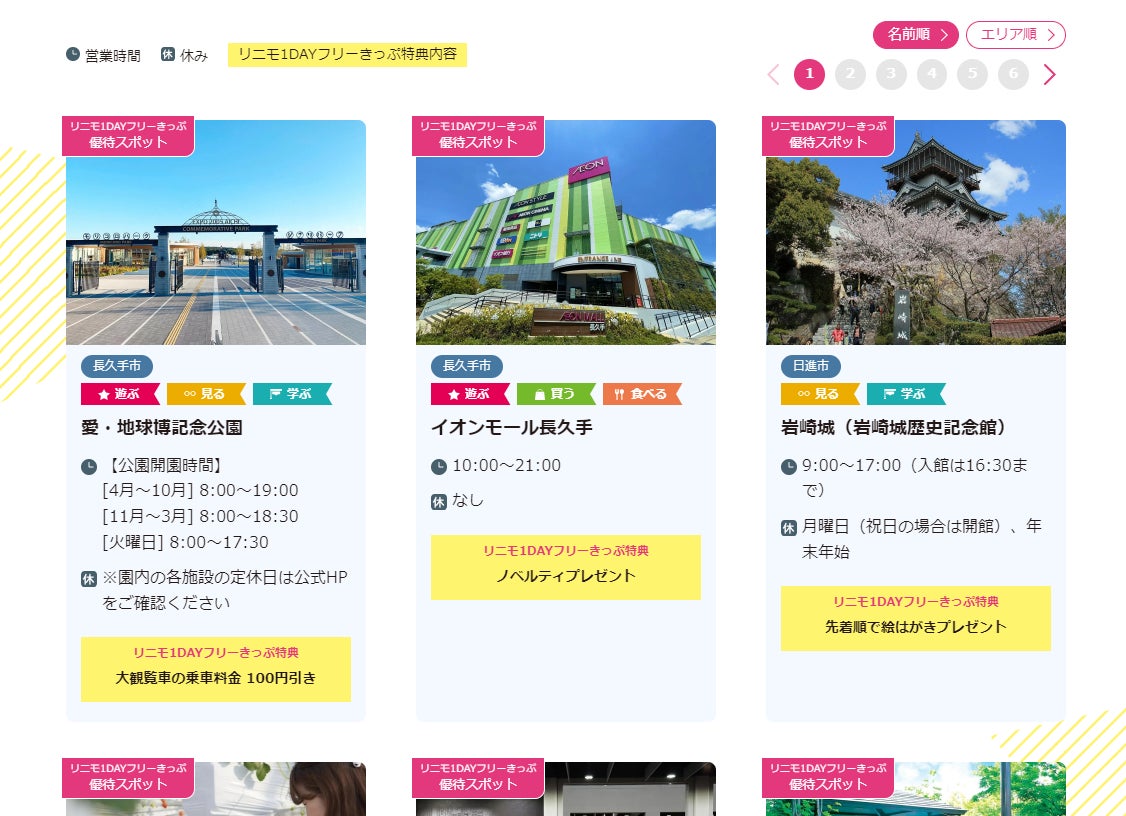Image resolution: width=1126 pixels, height=816 pixels.
Task: Select pagination page 5
Action: click(x=972, y=74)
